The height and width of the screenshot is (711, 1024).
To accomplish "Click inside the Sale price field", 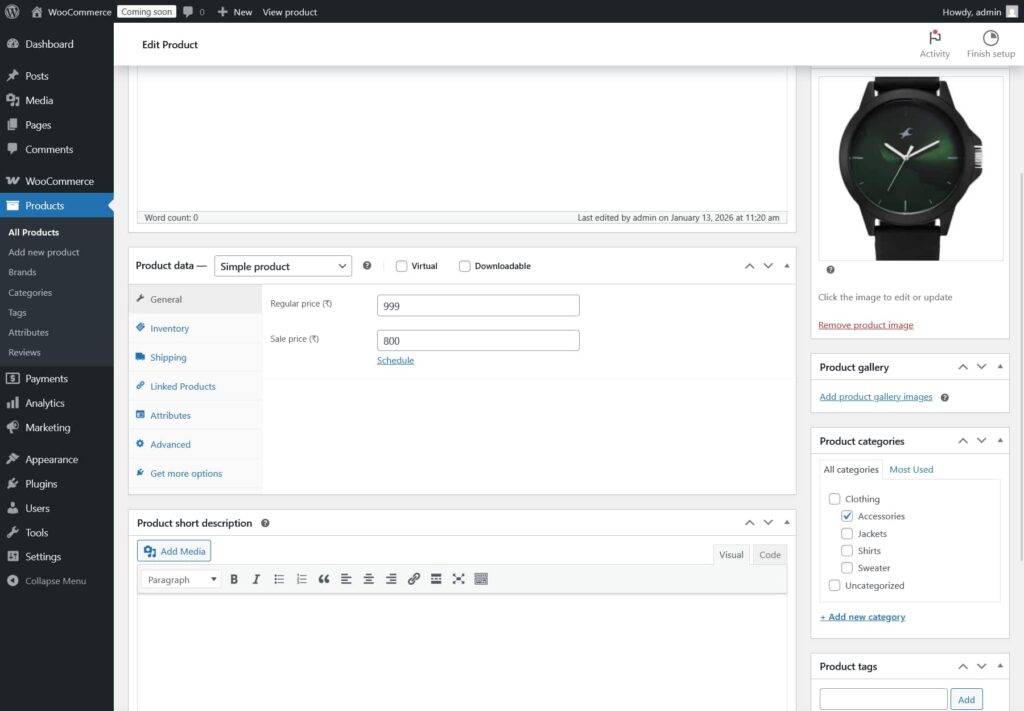I will coord(477,339).
